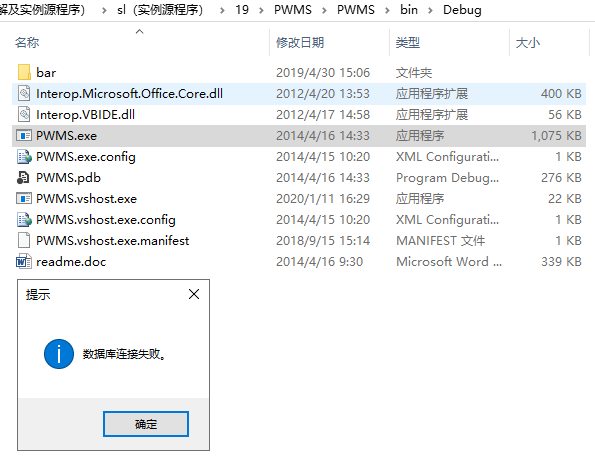Click the Interop.Microsoft.Office.Core.dll file icon

tap(24, 93)
